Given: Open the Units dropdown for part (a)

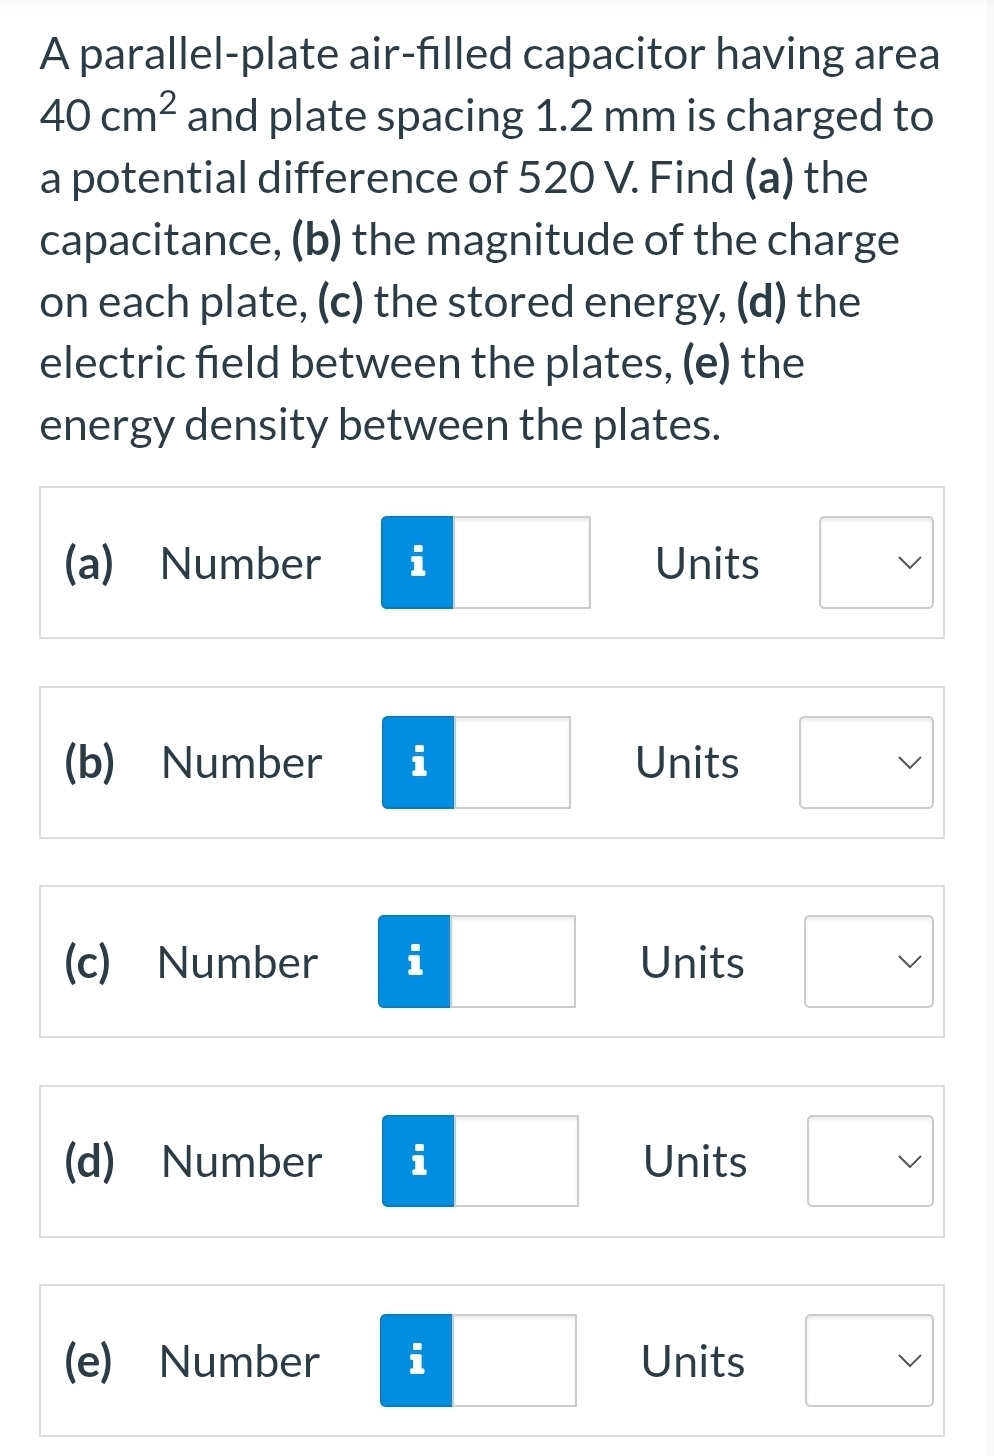Looking at the screenshot, I should tap(875, 562).
